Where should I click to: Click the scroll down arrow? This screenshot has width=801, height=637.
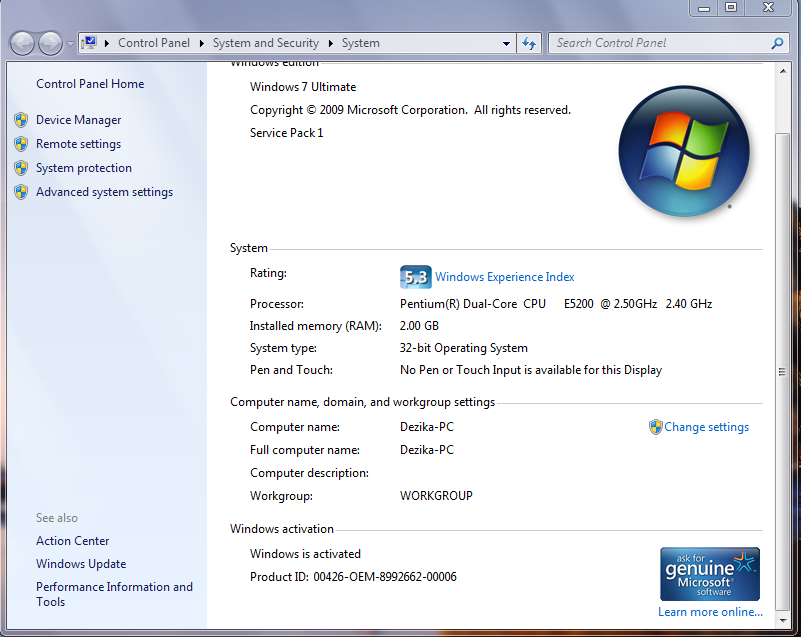783,621
